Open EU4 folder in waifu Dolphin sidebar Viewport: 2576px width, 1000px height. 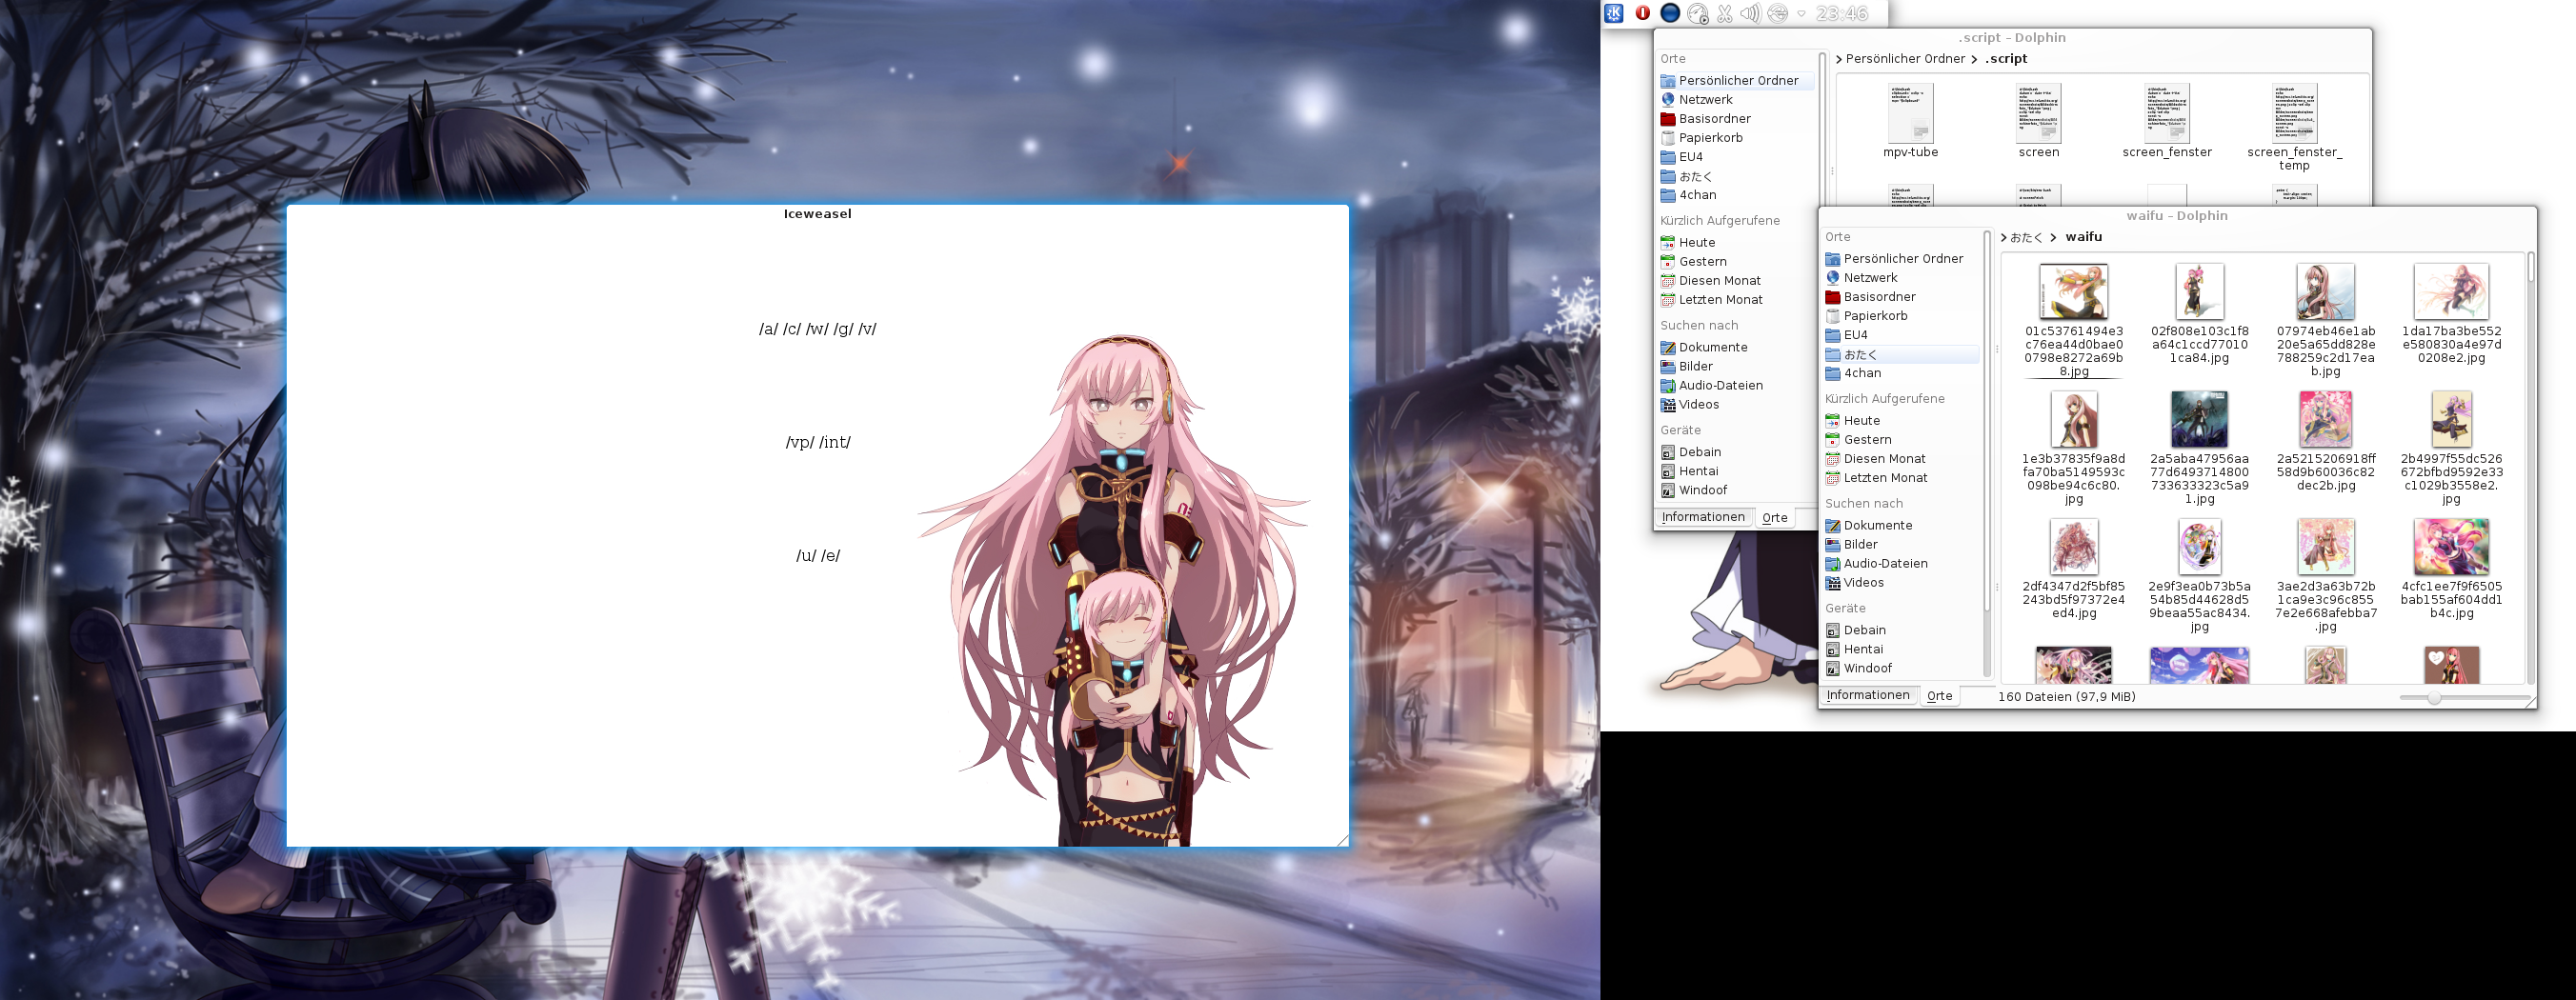click(1901, 335)
